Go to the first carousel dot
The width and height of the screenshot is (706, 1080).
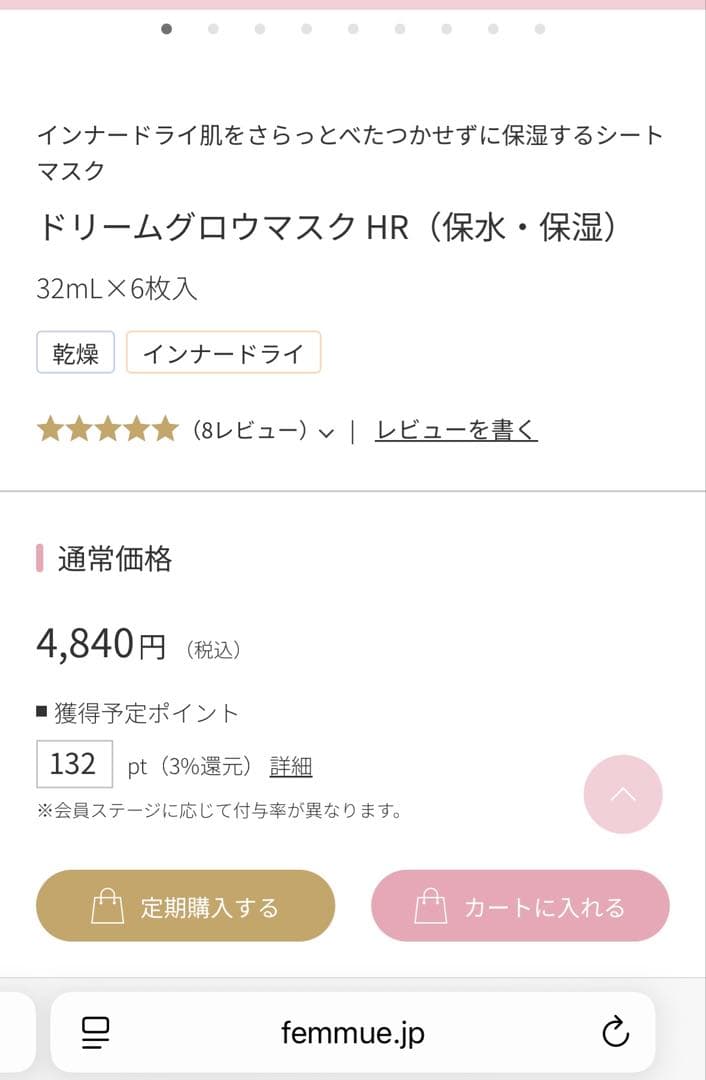click(166, 29)
